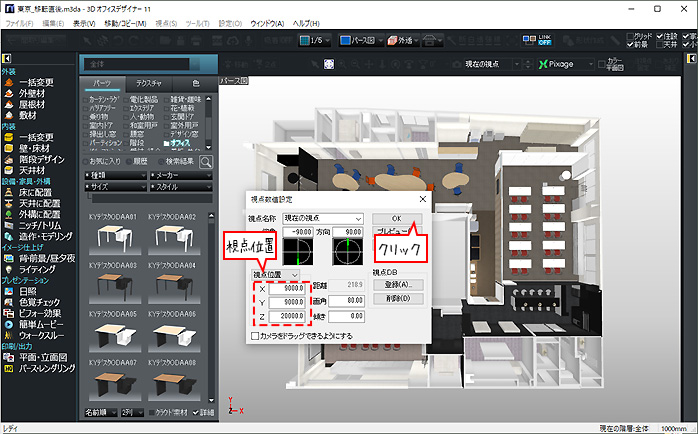Click the magnifier search icon in parts panel
Image resolution: width=698 pixels, height=434 pixels.
point(206,160)
